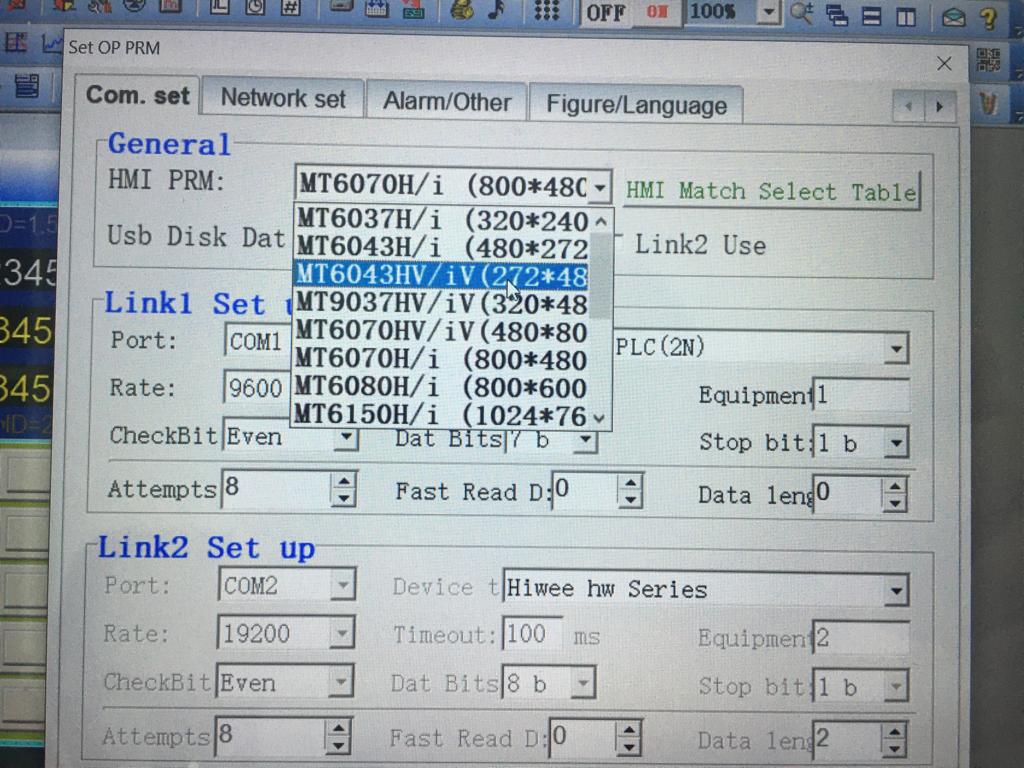Click the Link2 Timeout 100 ms field
Image resolution: width=1024 pixels, height=768 pixels.
[531, 633]
